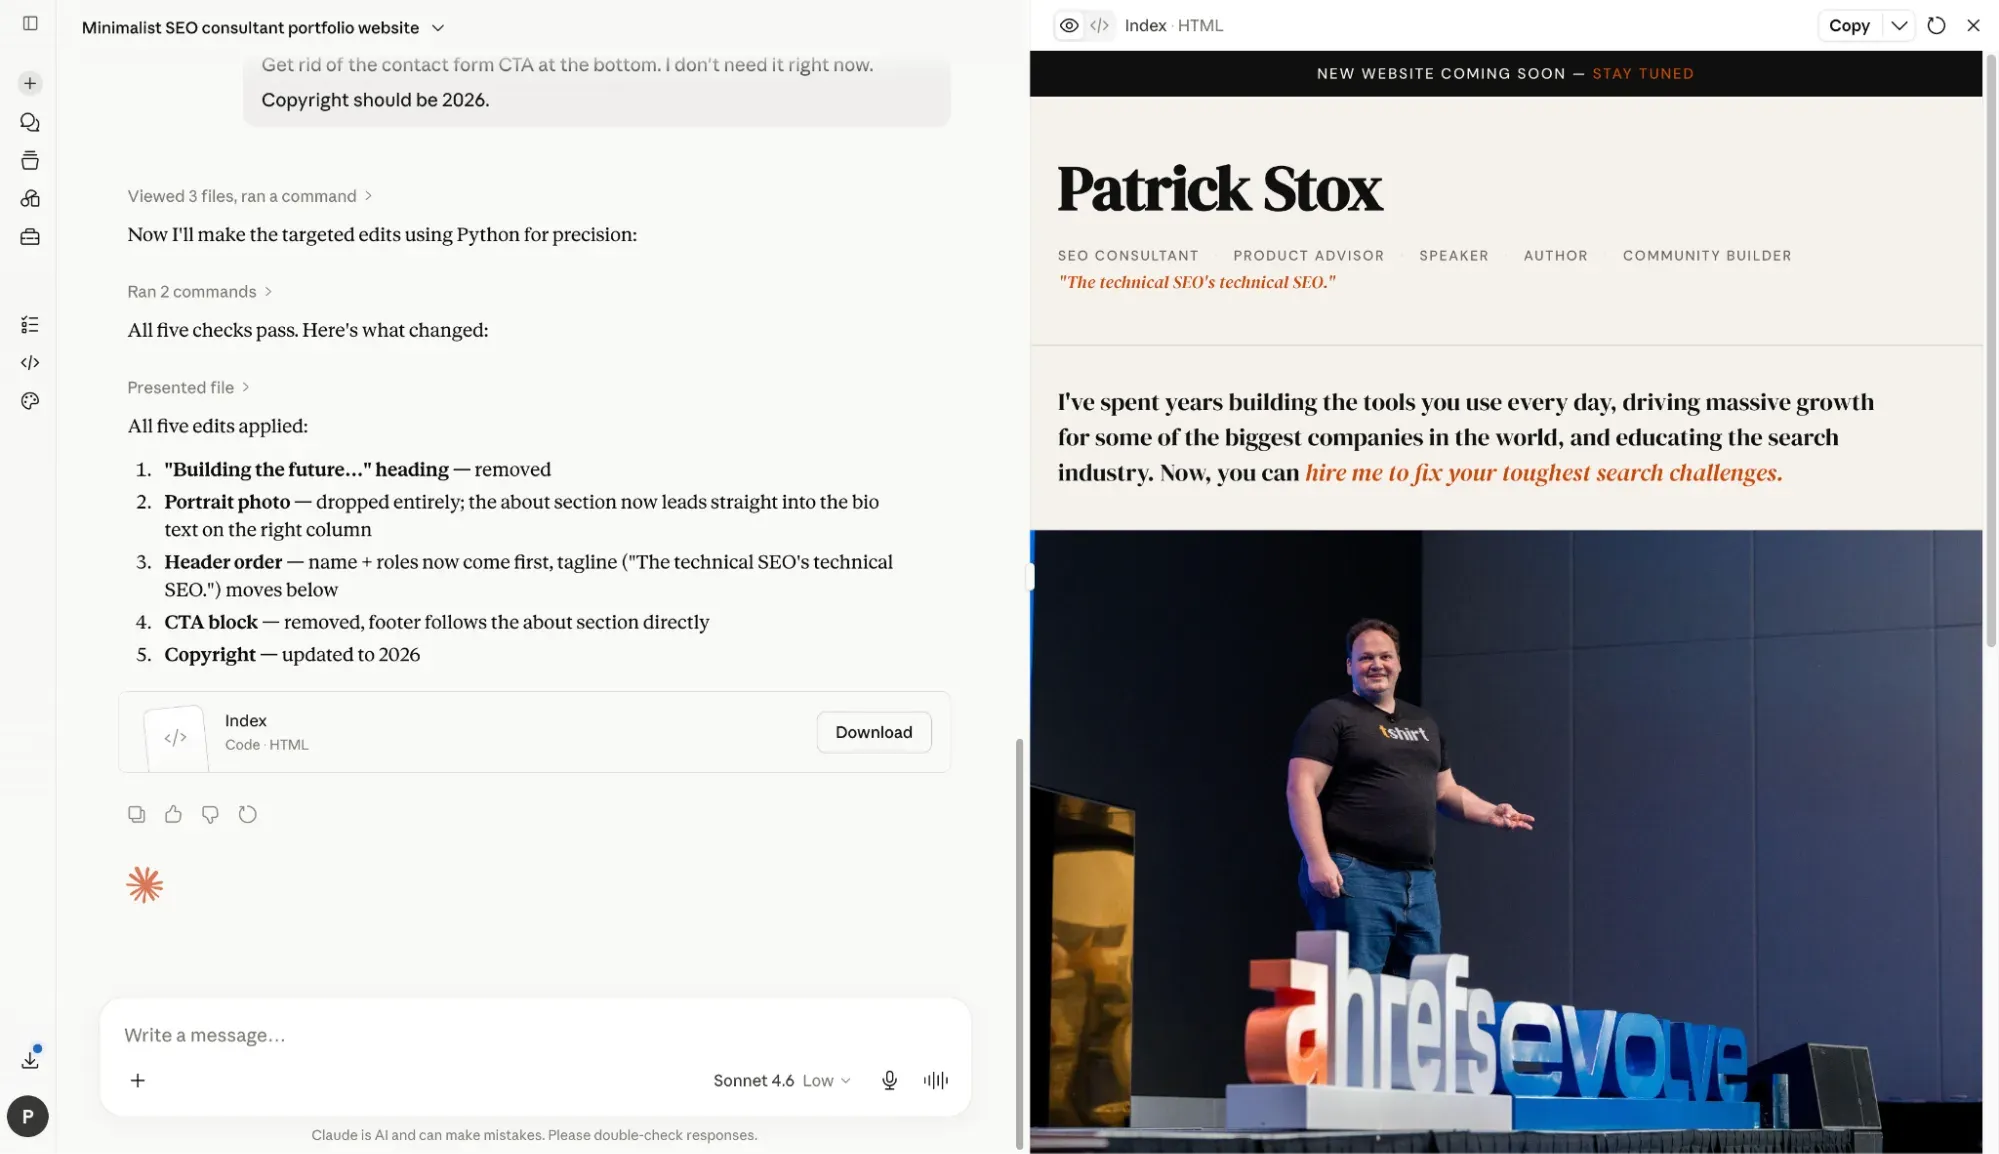Open the checklist icon in sidebar
This screenshot has height=1154, width=1999.
pyautogui.click(x=30, y=324)
